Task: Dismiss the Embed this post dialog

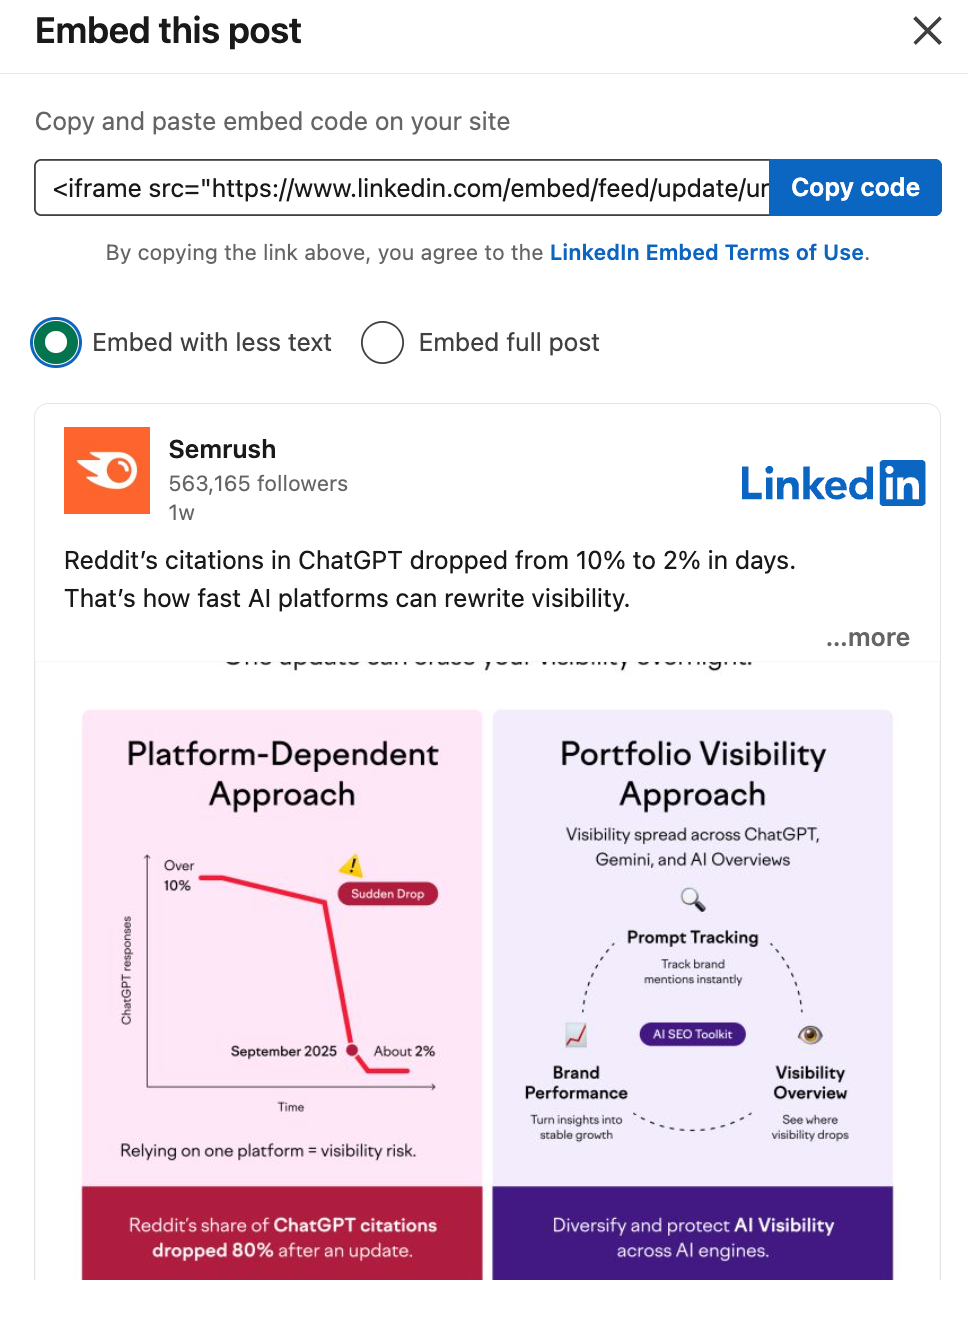Action: coord(927,31)
